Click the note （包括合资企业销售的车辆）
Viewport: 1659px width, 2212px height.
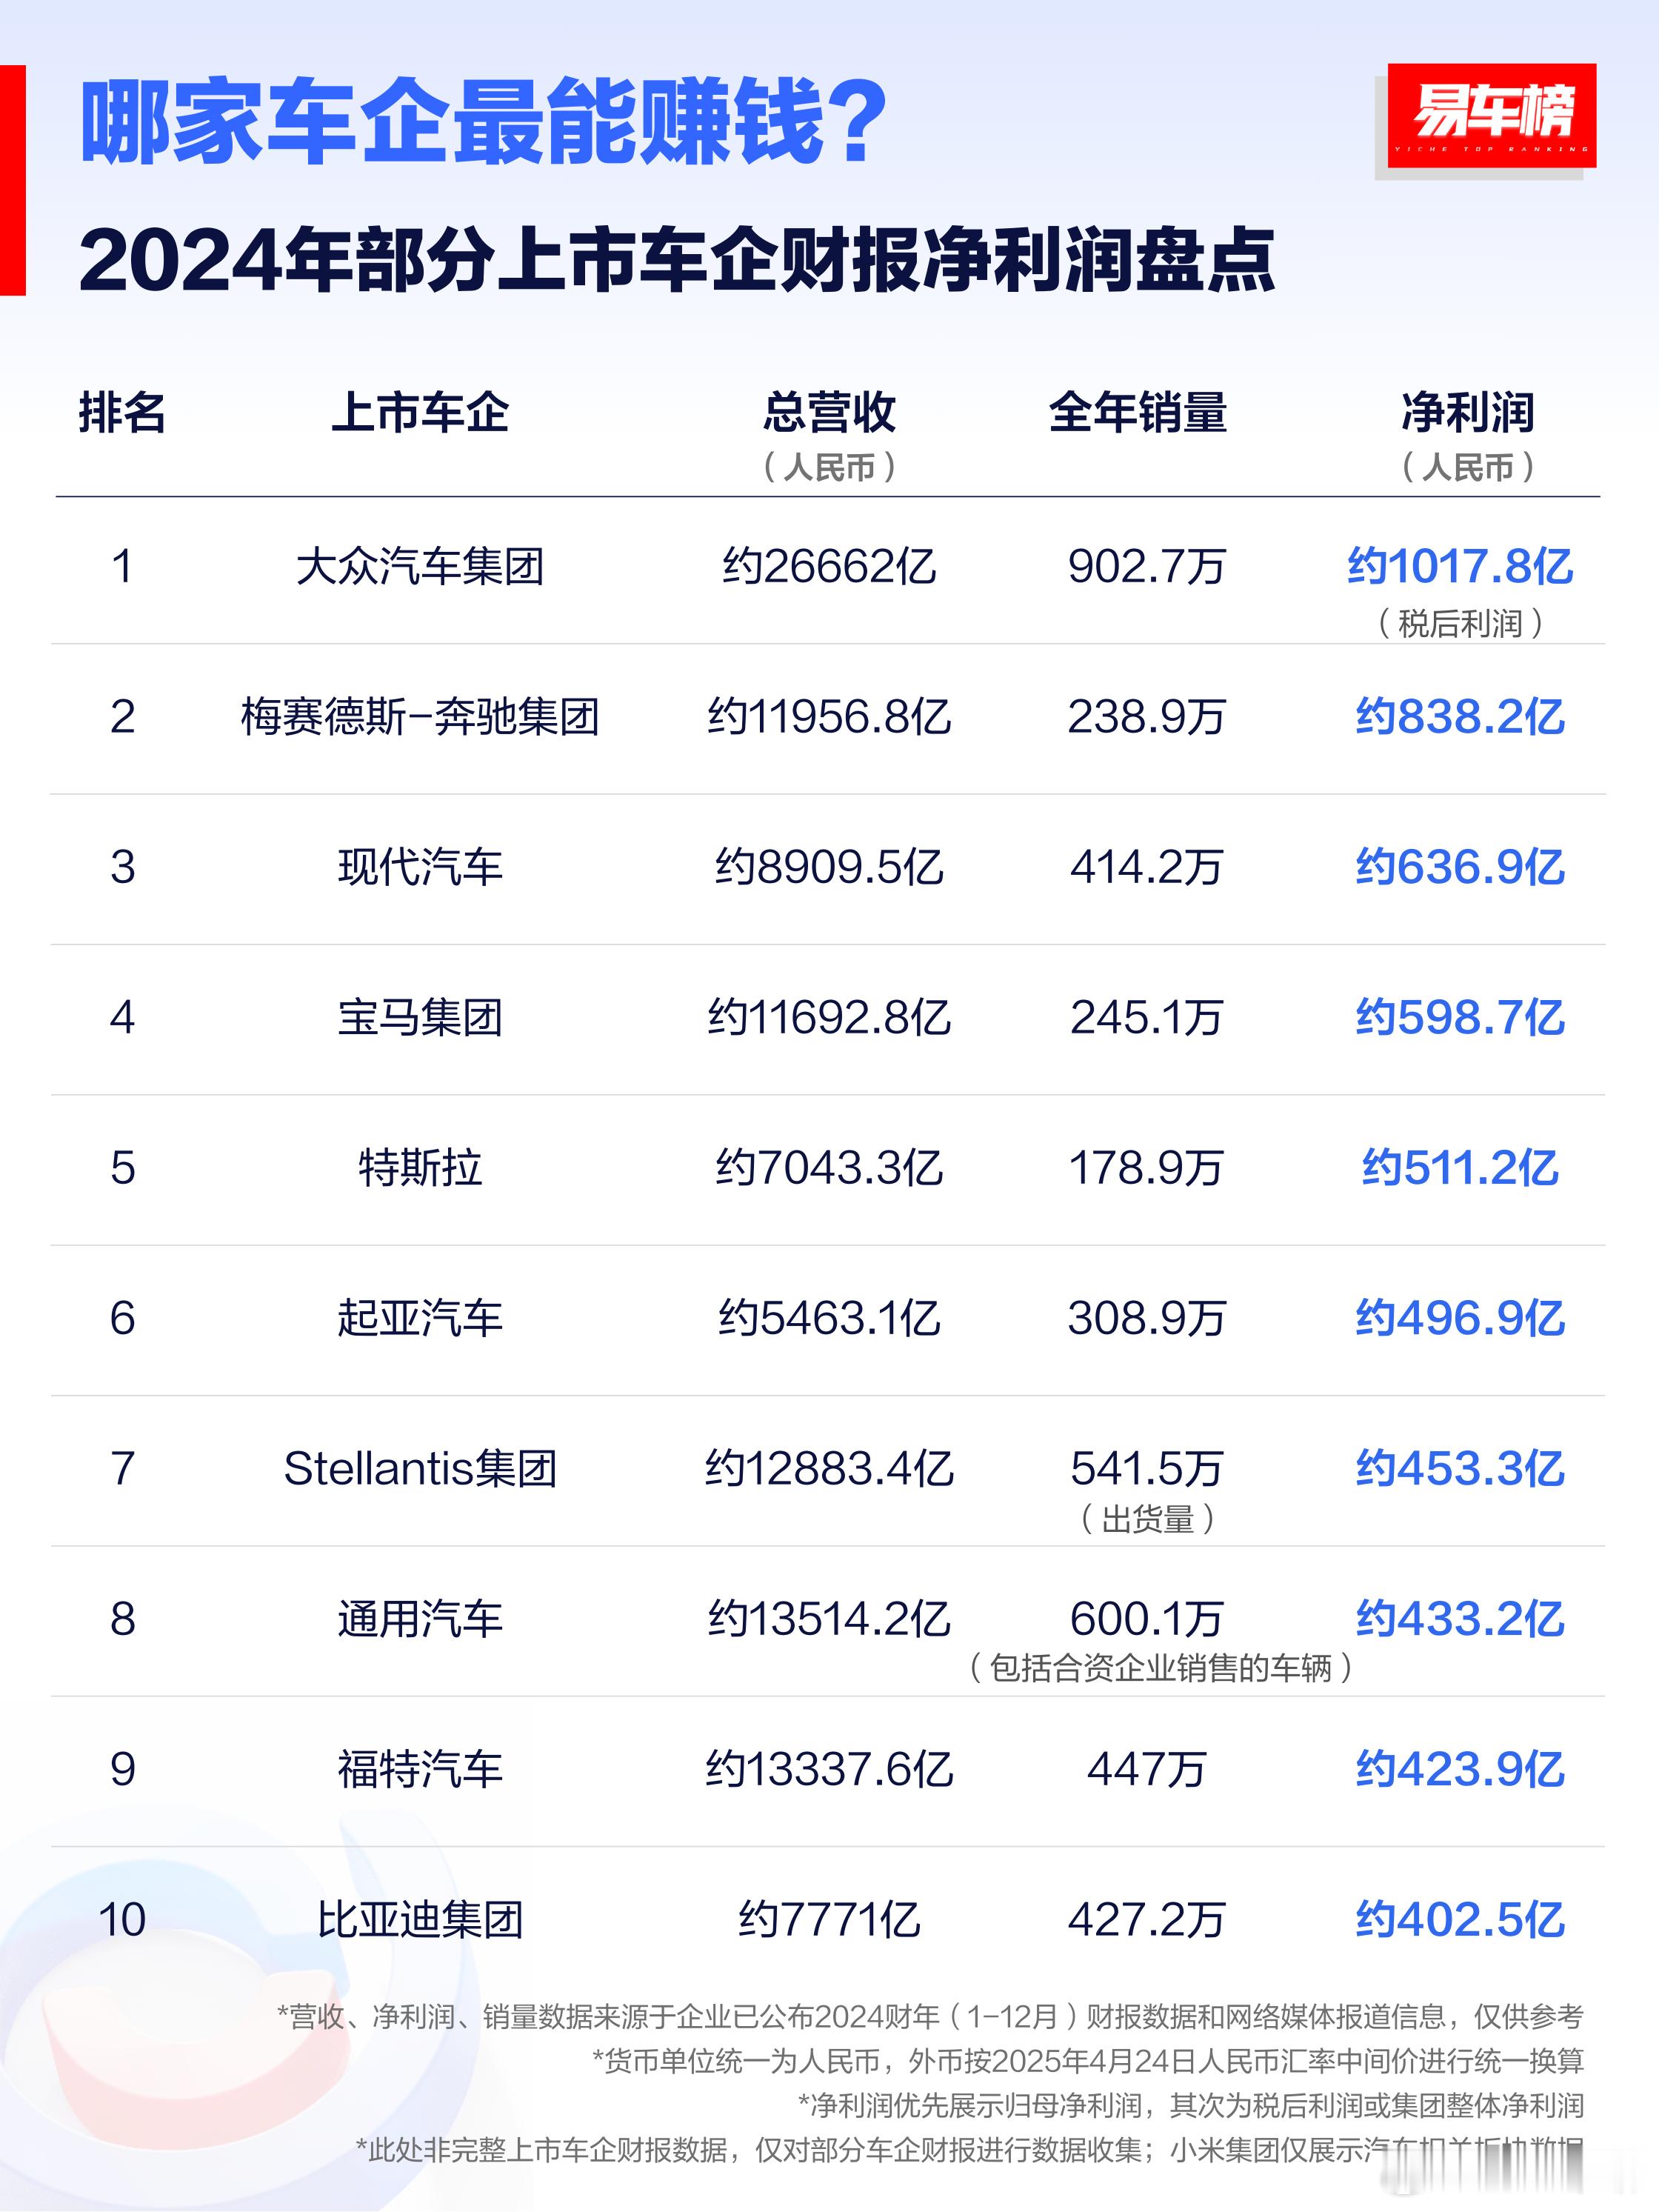click(1161, 1668)
